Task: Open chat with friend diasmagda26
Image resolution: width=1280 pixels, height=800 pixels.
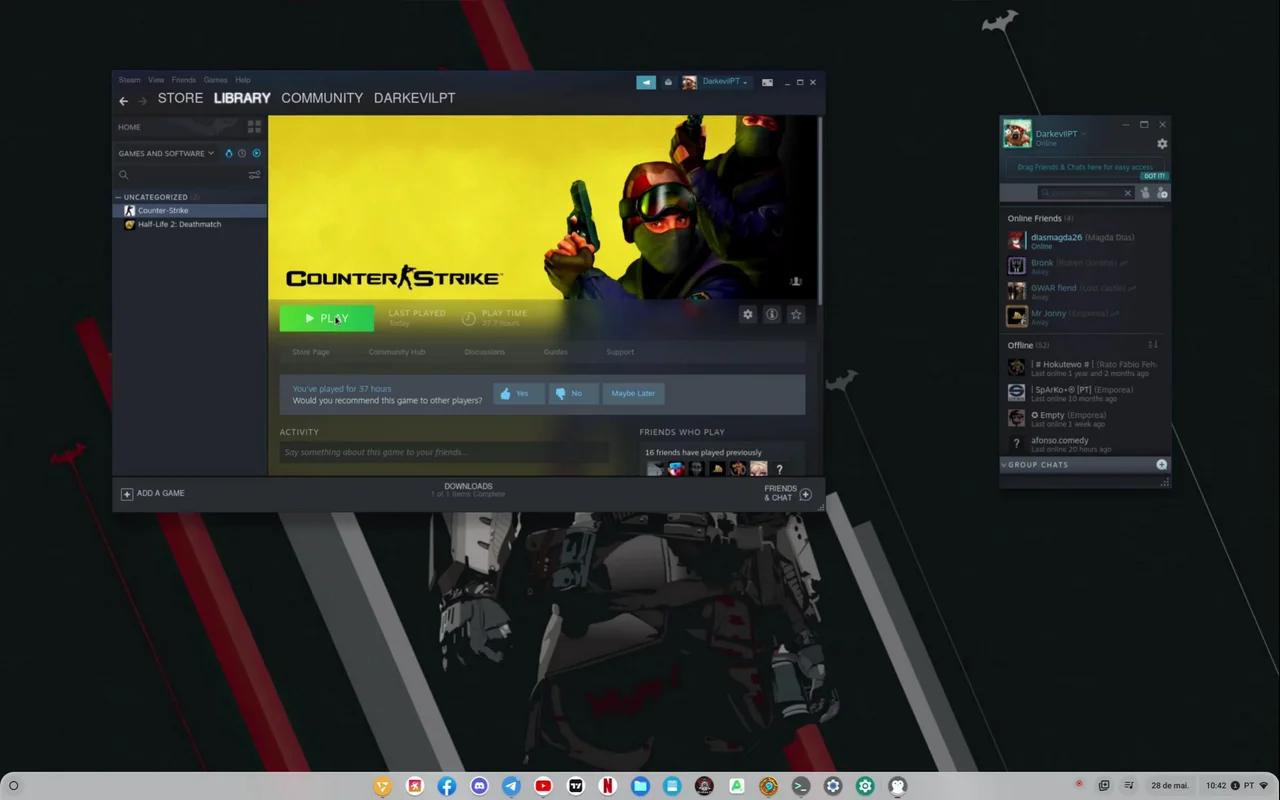Action: point(1084,241)
